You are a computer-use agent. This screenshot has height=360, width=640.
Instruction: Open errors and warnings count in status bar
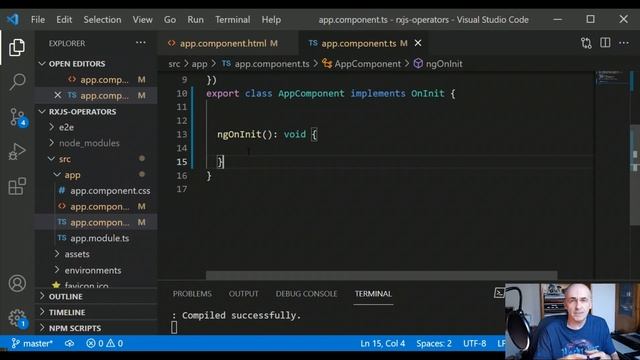[104, 343]
